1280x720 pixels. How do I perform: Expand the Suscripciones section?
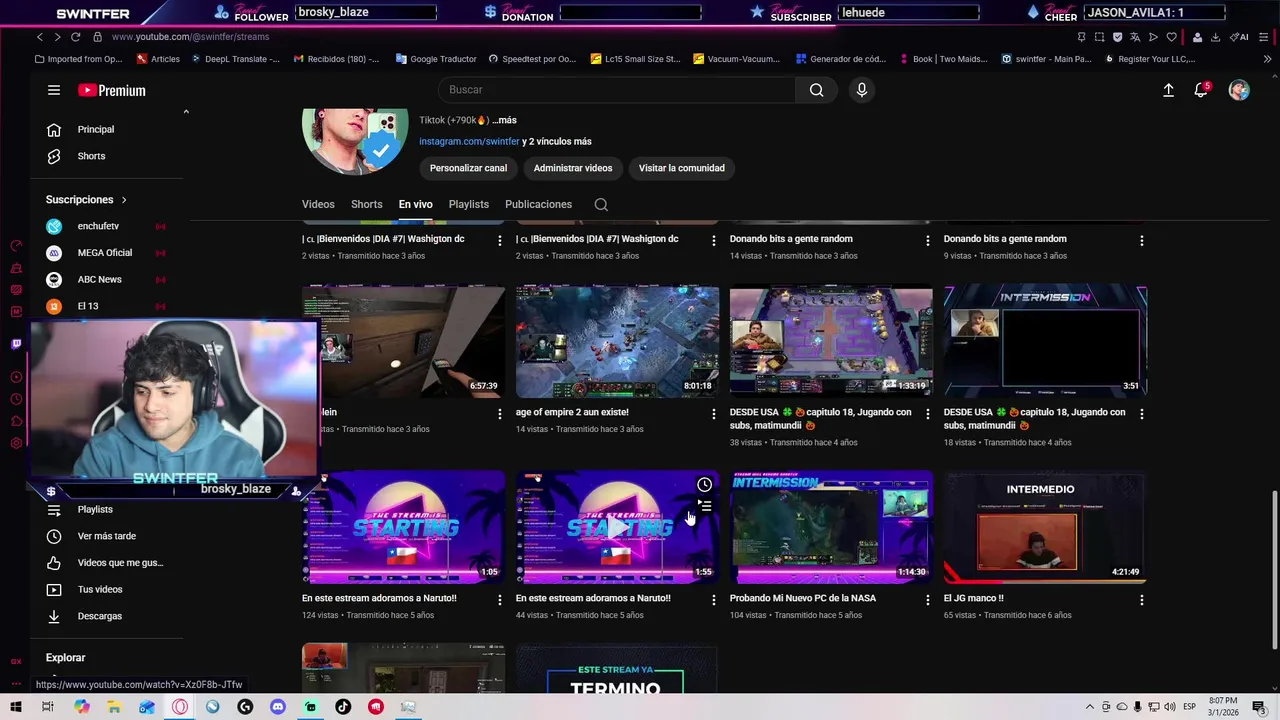(86, 200)
